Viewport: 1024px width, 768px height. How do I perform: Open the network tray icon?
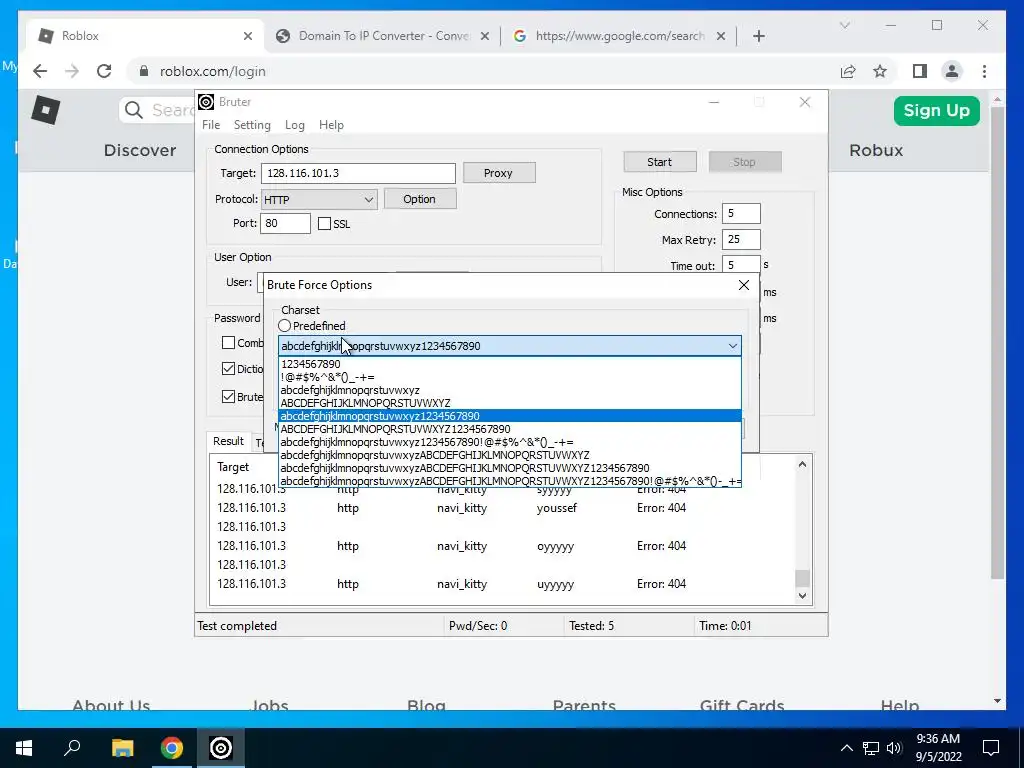coord(871,748)
